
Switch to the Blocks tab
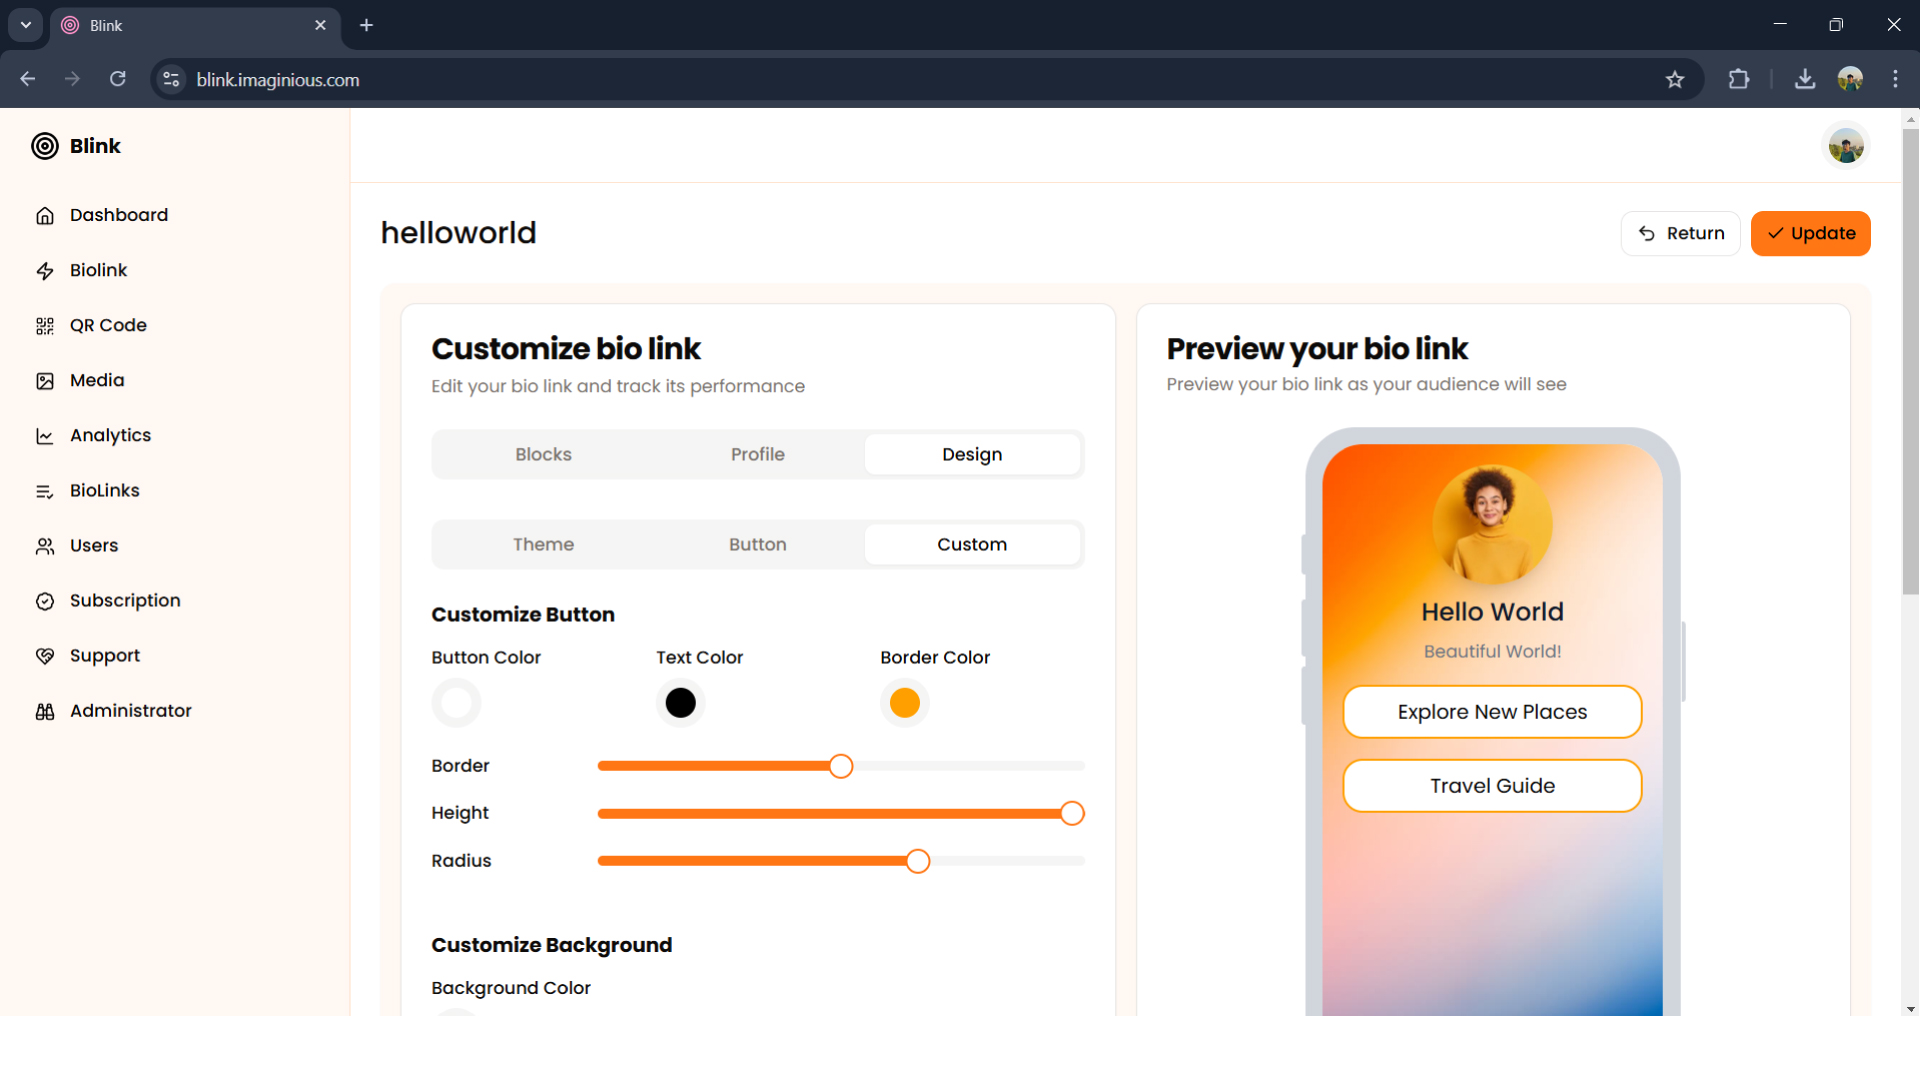click(543, 453)
